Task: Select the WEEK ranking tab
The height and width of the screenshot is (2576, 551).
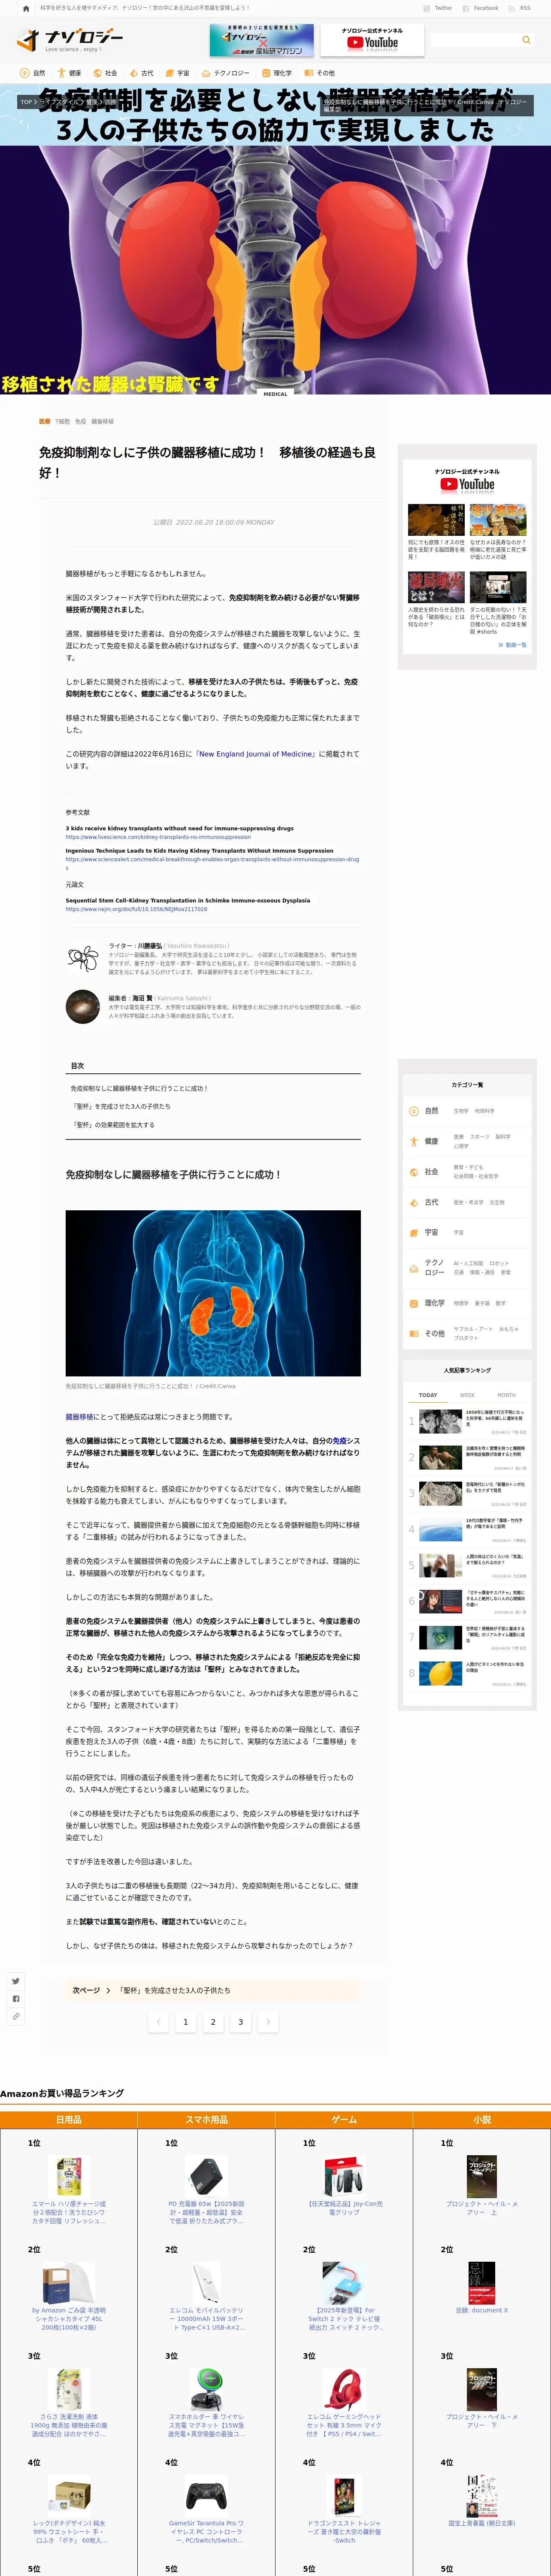Action: pyautogui.click(x=467, y=1395)
